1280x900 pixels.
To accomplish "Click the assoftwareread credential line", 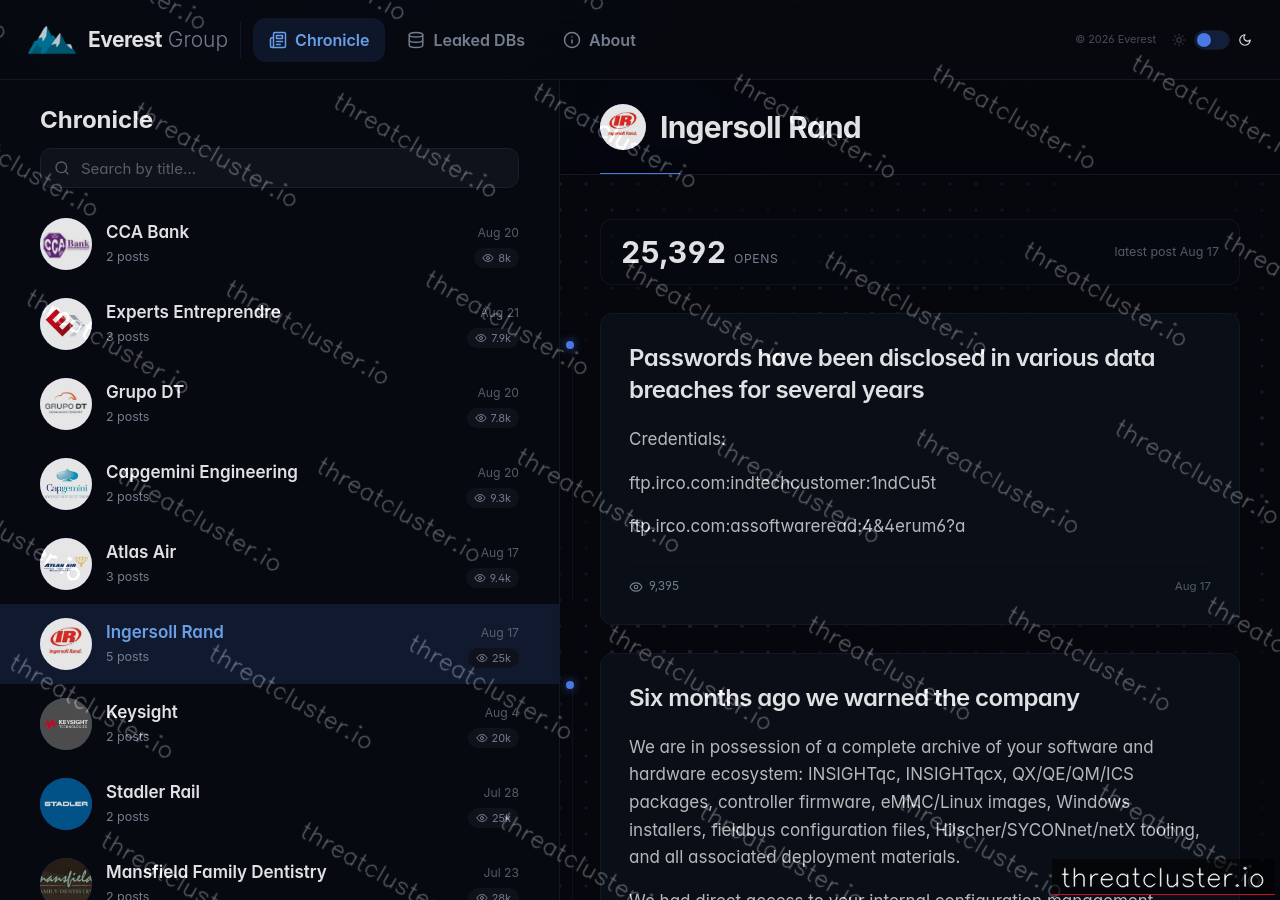I will pos(797,526).
